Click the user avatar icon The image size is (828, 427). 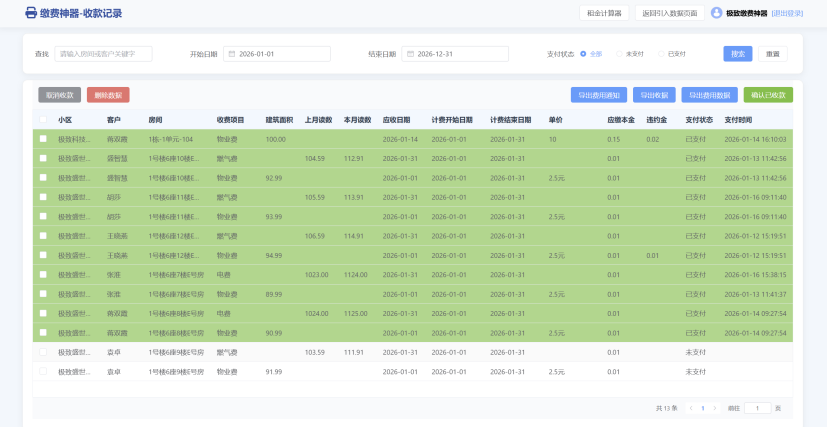[716, 13]
